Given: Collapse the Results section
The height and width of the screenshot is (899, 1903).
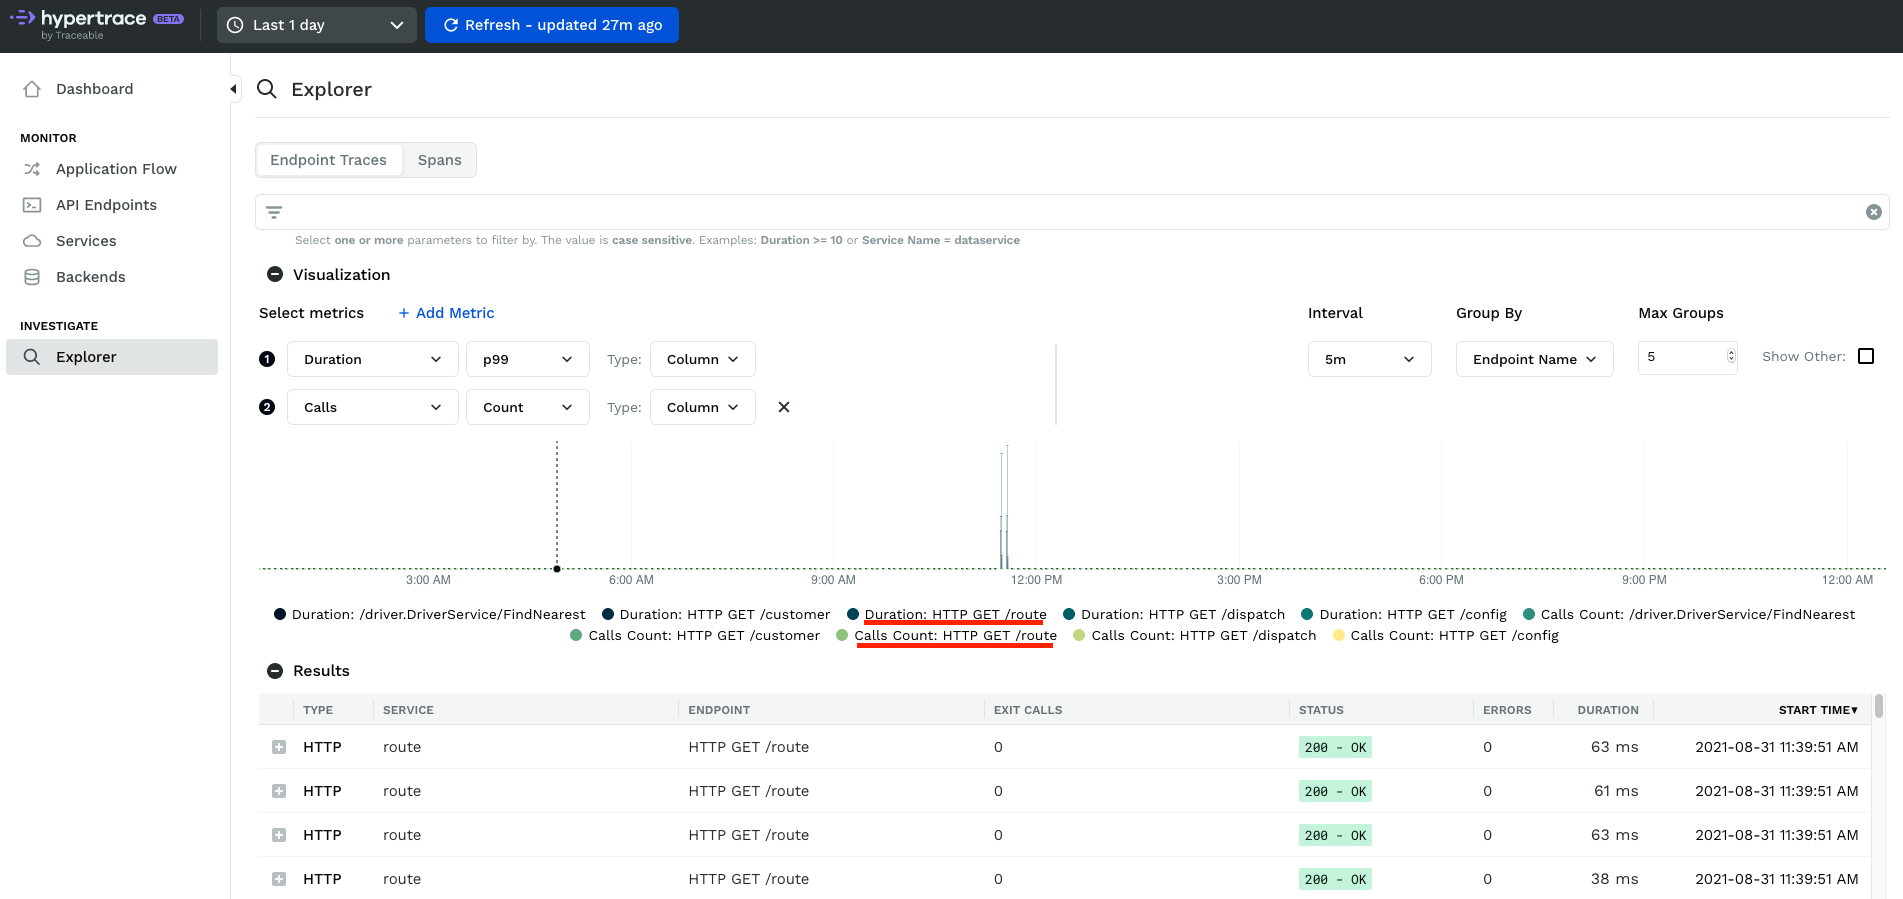Looking at the screenshot, I should (274, 671).
